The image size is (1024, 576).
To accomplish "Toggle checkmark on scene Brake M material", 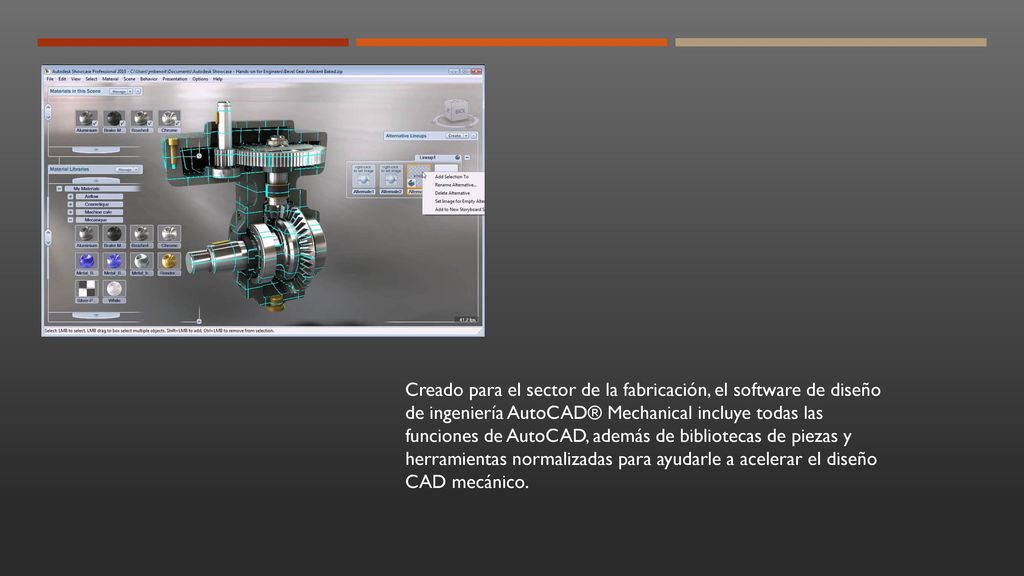I will coord(122,123).
